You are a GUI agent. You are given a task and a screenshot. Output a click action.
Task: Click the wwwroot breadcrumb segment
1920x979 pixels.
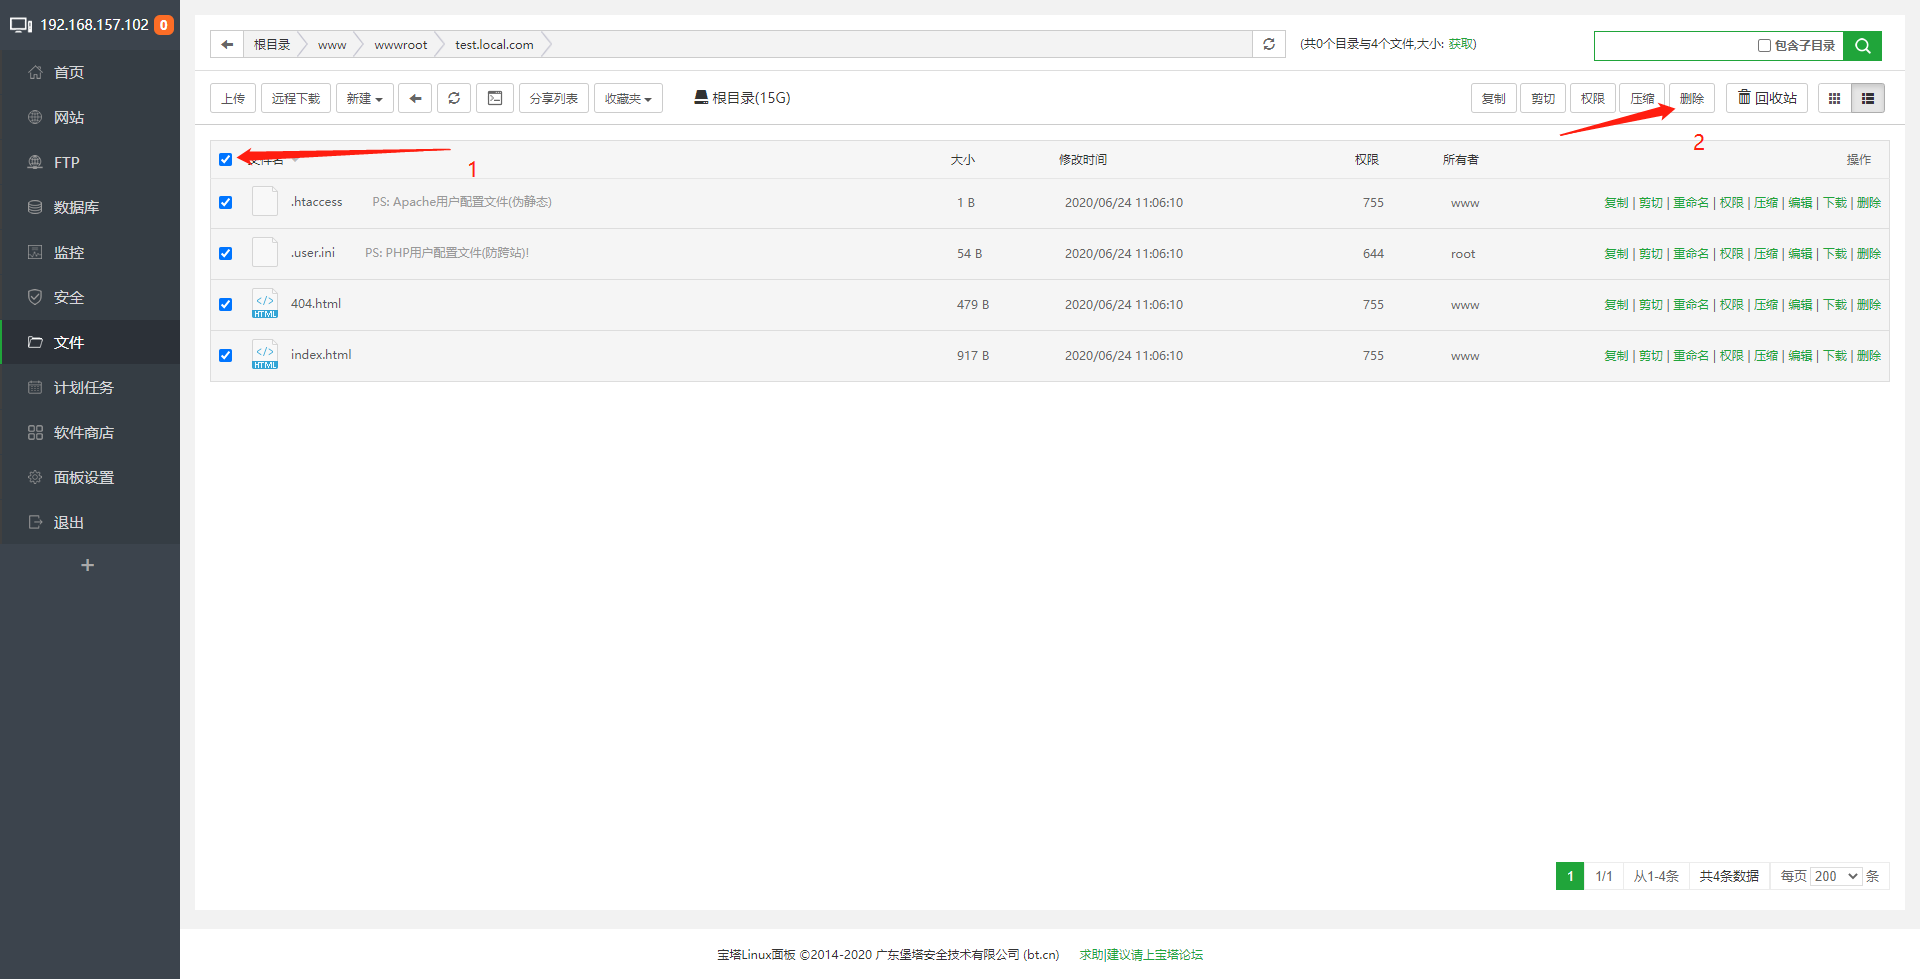(401, 45)
